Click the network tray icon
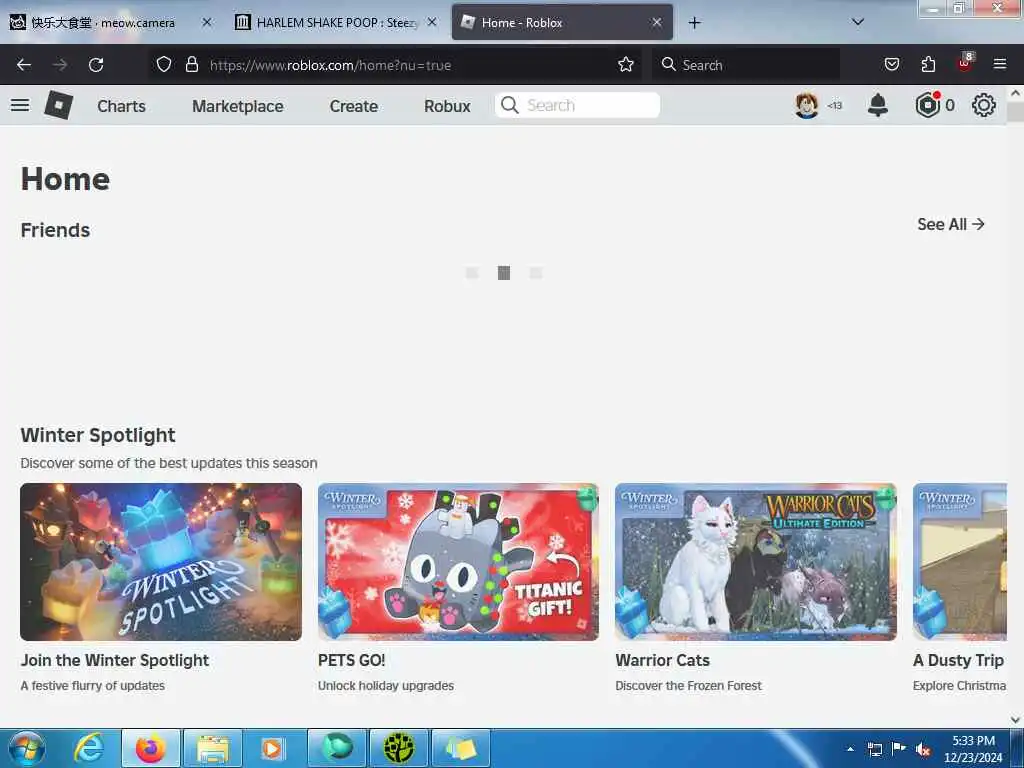 [875, 750]
